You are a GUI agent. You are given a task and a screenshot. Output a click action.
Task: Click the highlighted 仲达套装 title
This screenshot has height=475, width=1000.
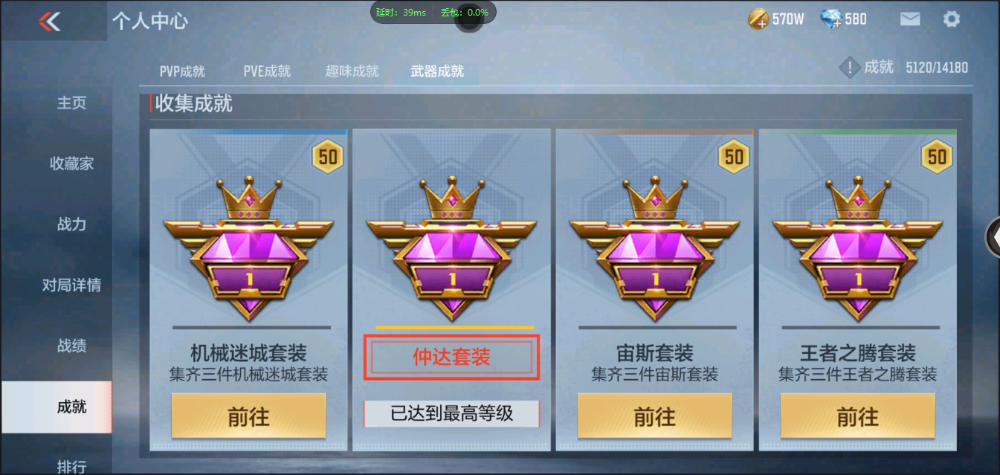click(x=452, y=357)
